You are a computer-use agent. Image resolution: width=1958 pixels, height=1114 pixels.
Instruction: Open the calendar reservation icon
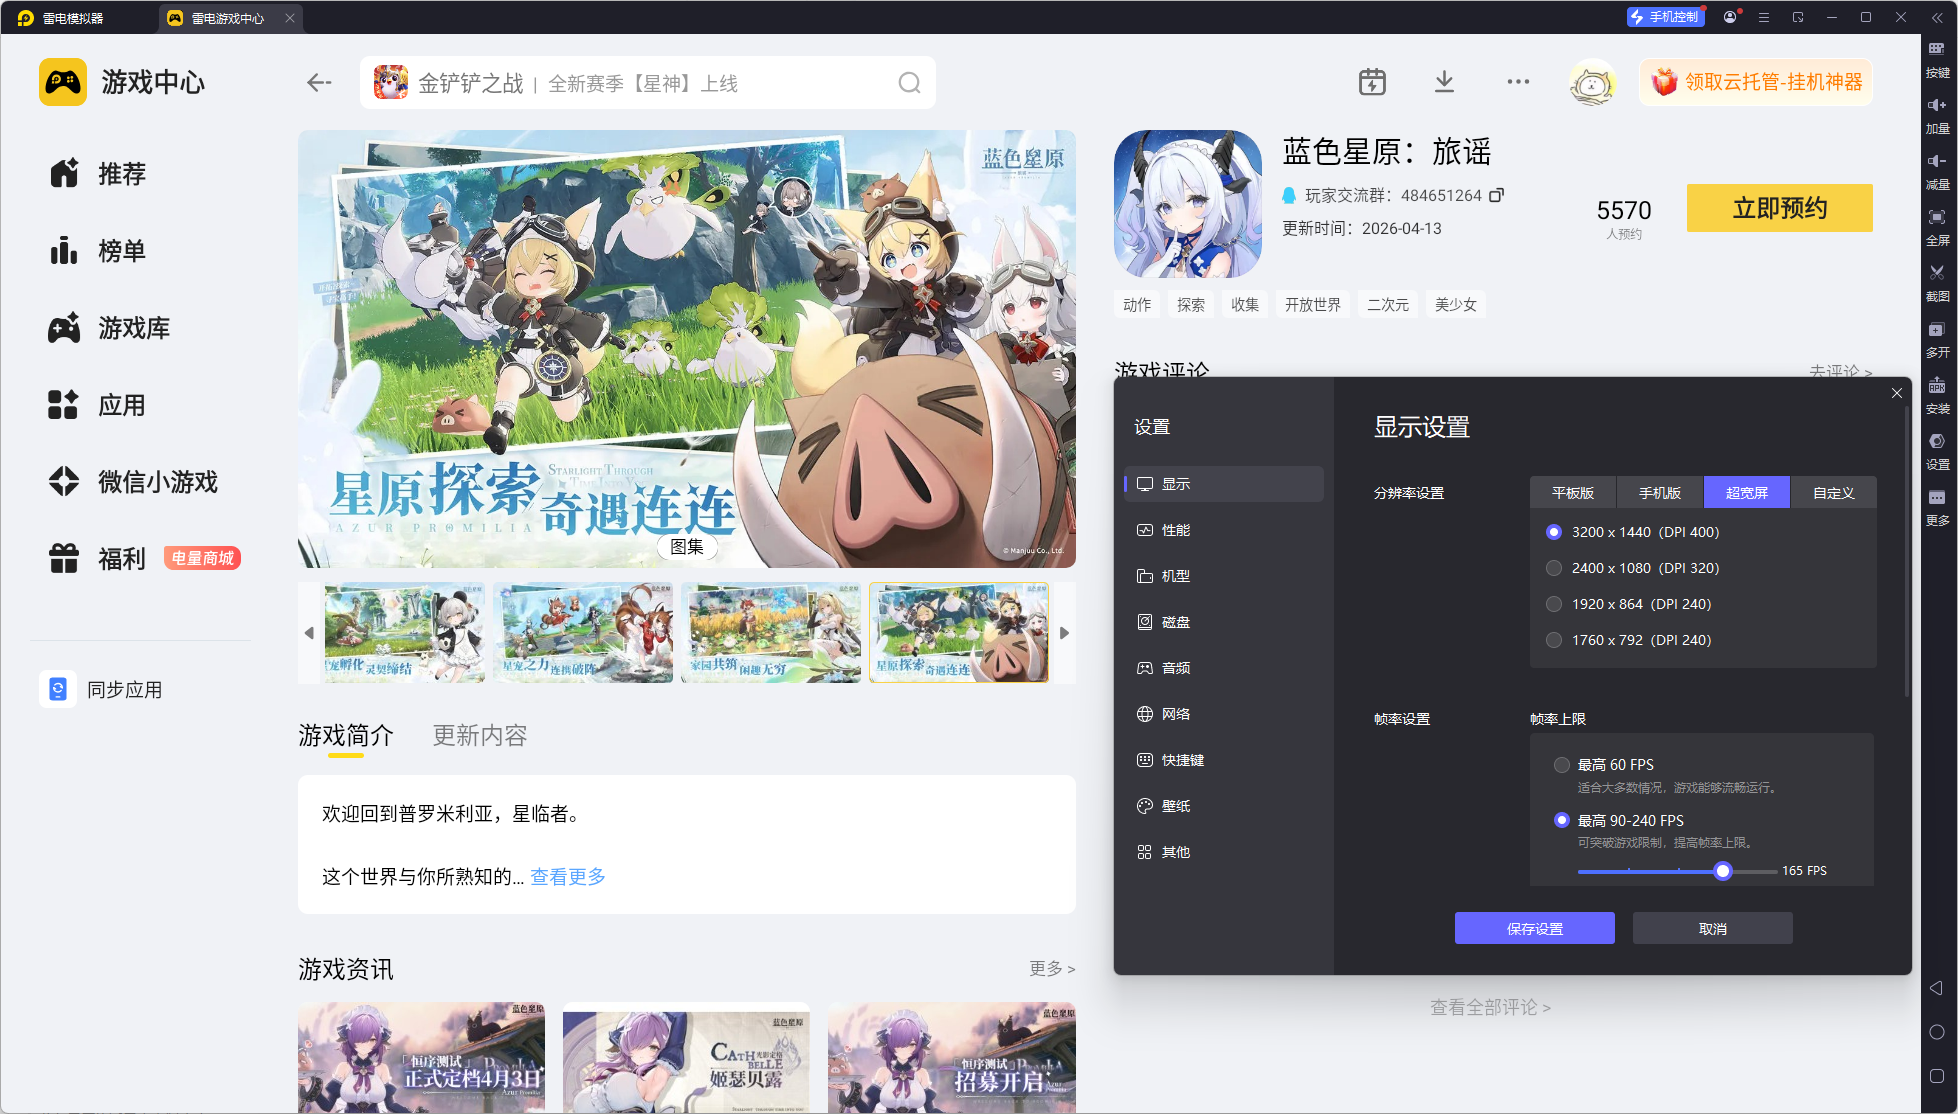point(1372,82)
